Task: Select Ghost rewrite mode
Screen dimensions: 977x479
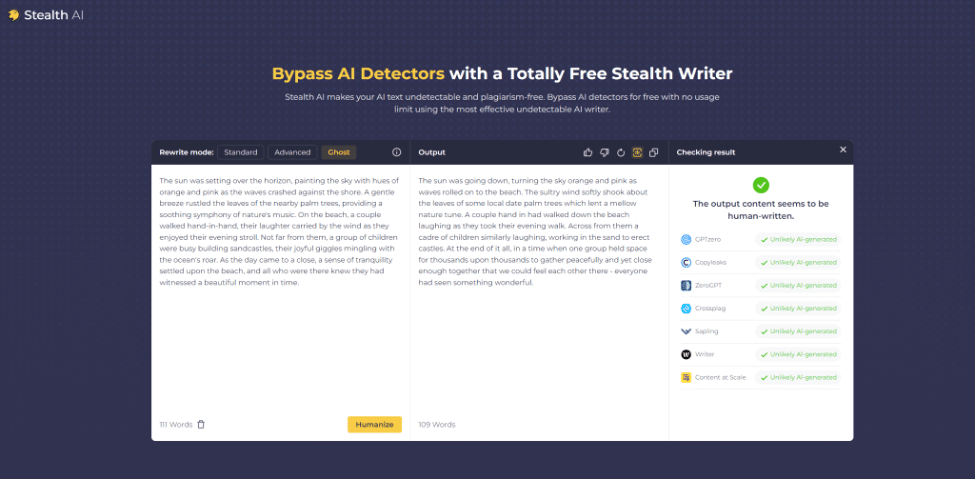Action: pyautogui.click(x=339, y=152)
